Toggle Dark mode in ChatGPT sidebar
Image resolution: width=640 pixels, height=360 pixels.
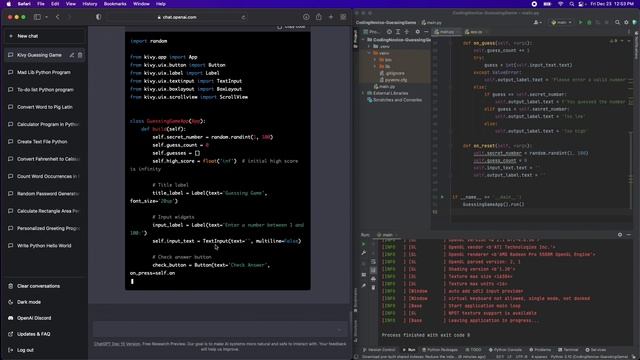(45, 302)
